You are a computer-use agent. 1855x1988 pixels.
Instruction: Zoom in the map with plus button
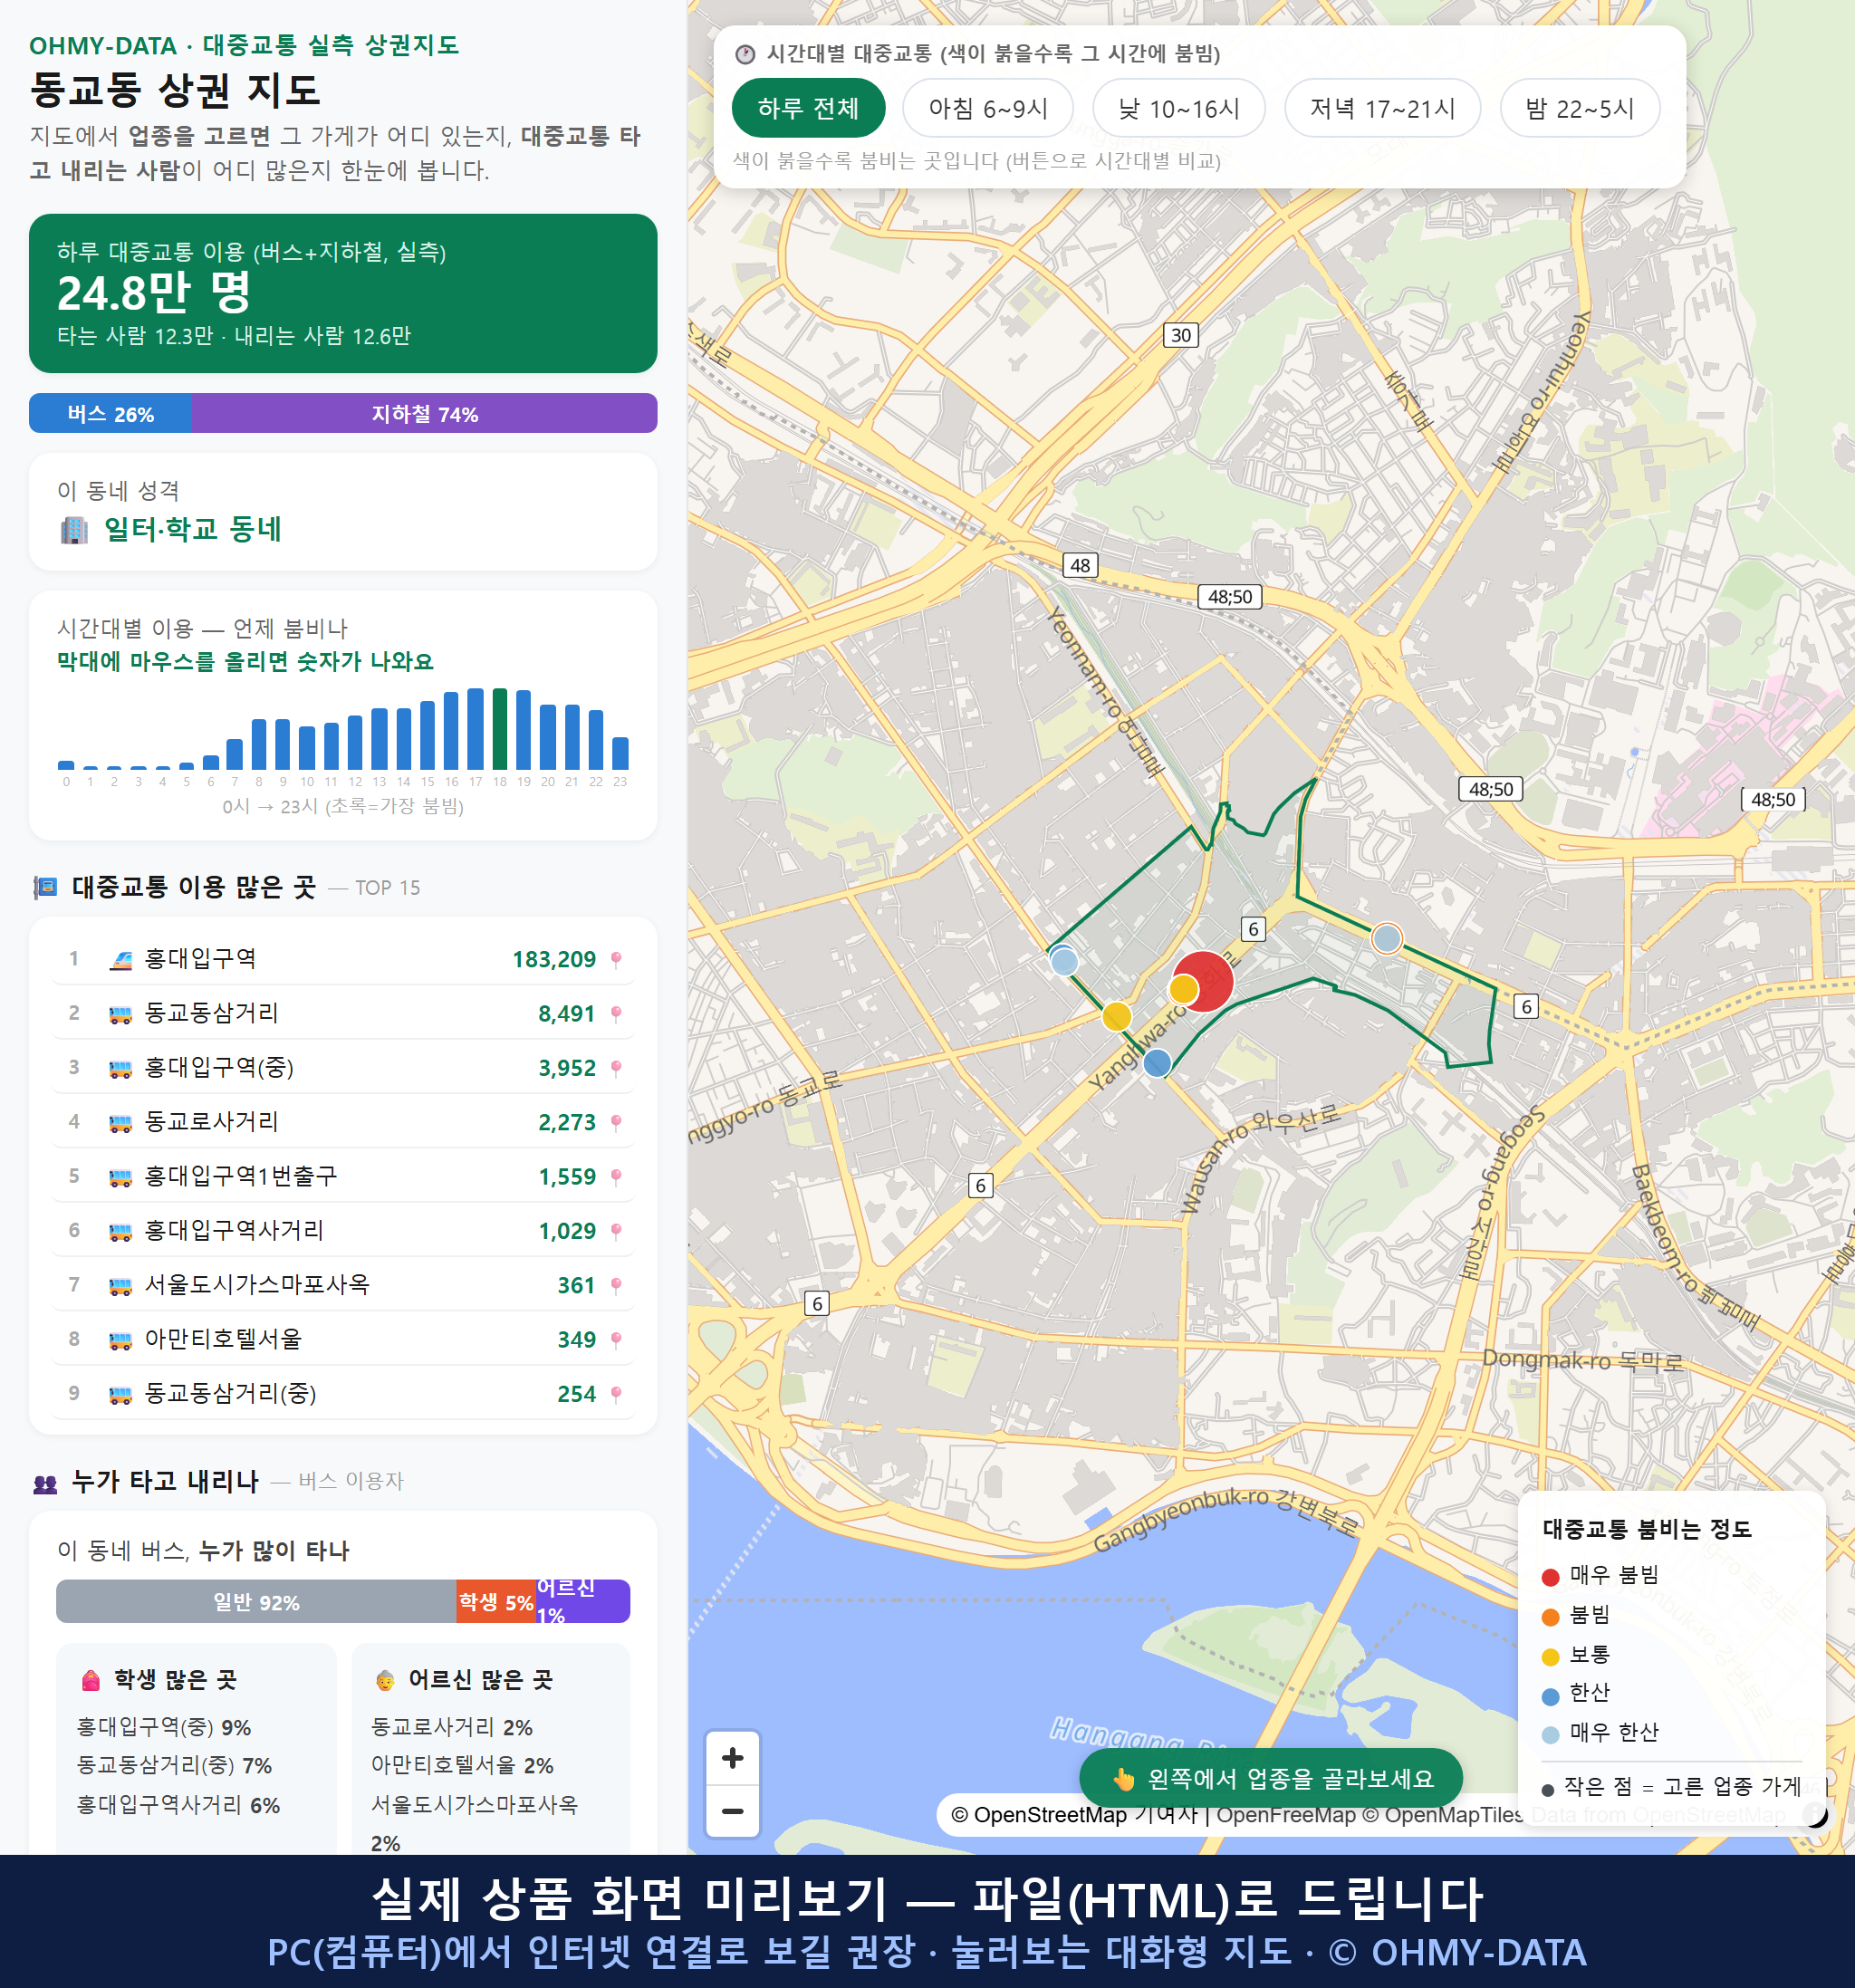click(733, 1758)
